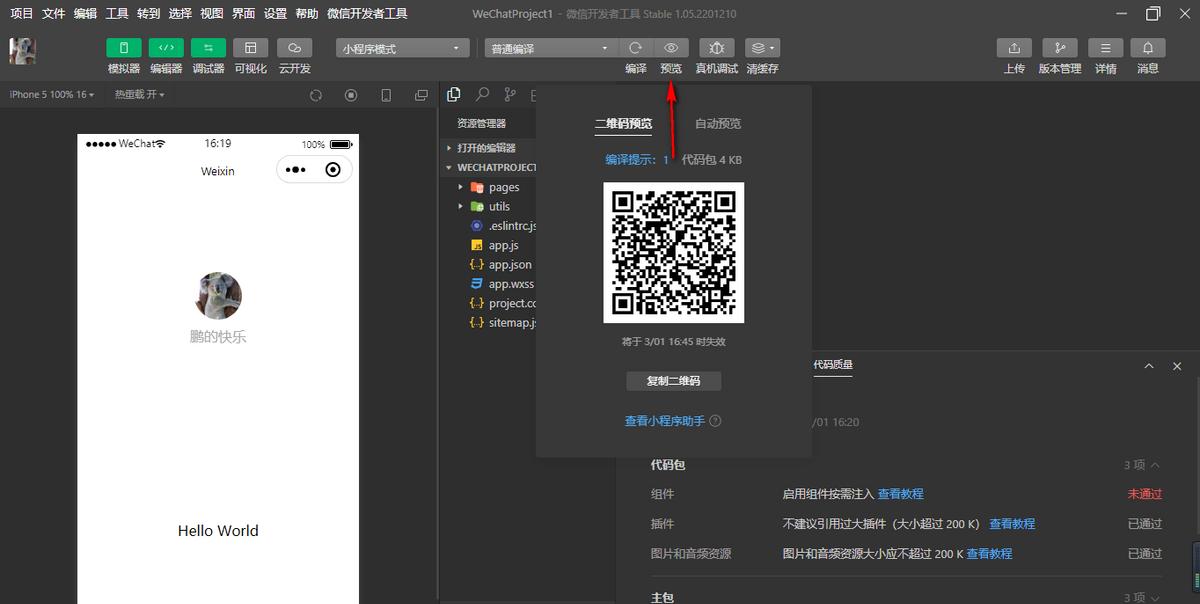This screenshot has height=604, width=1200.
Task: Click the 复制二维码 button
Action: (672, 381)
